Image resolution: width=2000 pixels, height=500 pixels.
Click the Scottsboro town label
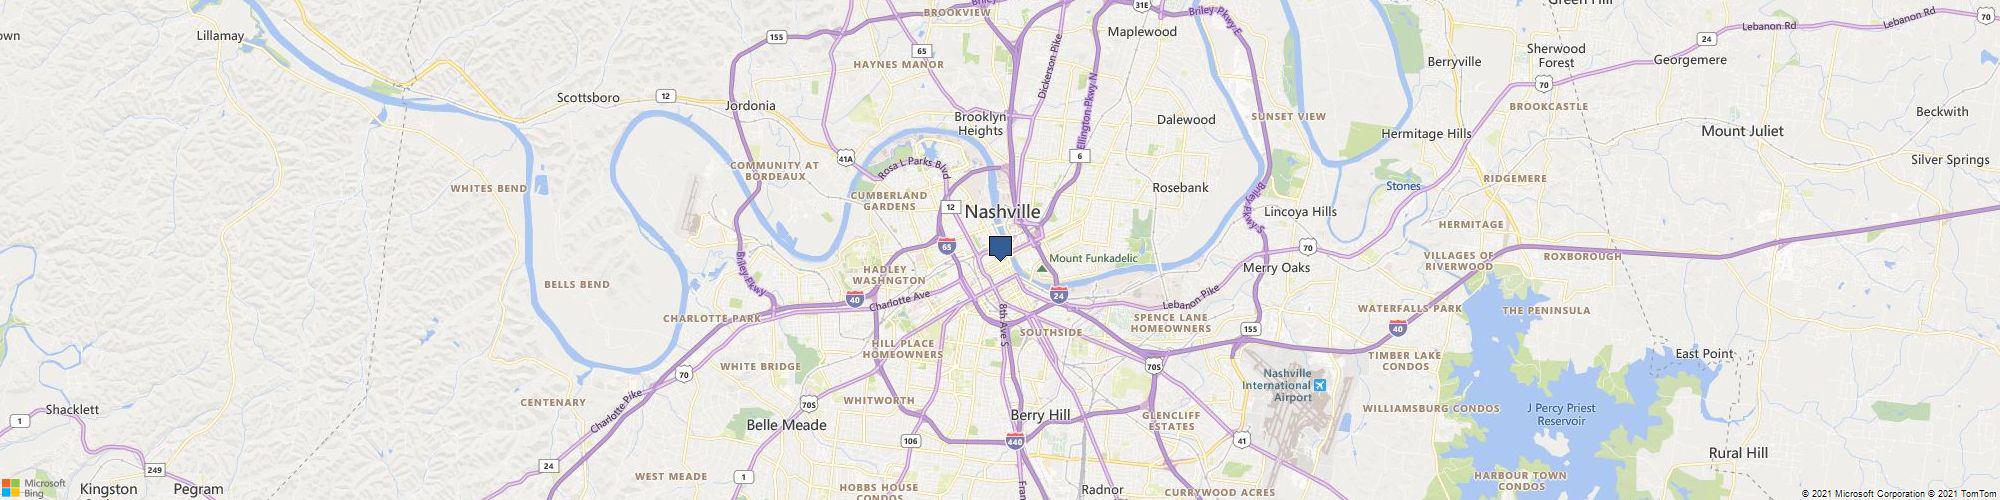(588, 98)
